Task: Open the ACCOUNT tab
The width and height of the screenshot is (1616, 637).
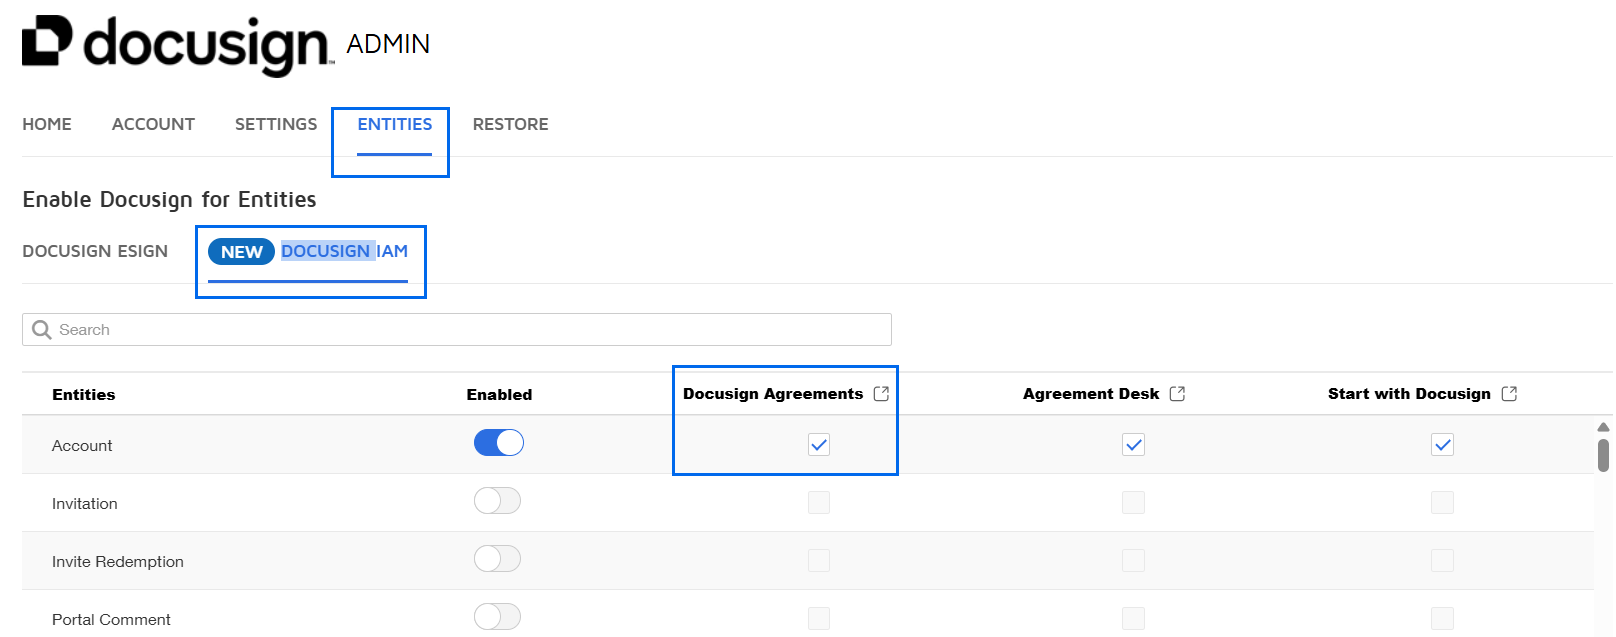Action: tap(153, 124)
